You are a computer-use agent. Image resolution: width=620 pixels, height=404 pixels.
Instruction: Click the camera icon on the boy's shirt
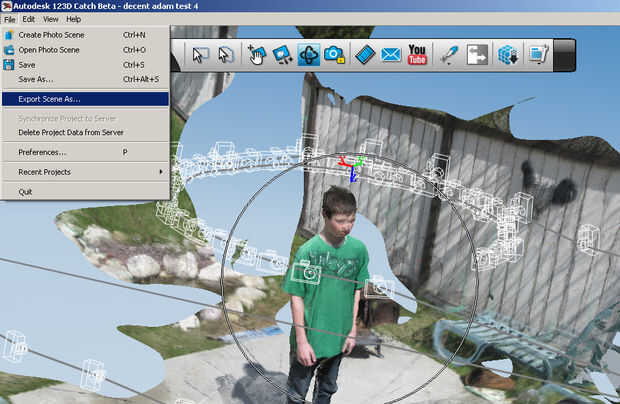click(306, 273)
